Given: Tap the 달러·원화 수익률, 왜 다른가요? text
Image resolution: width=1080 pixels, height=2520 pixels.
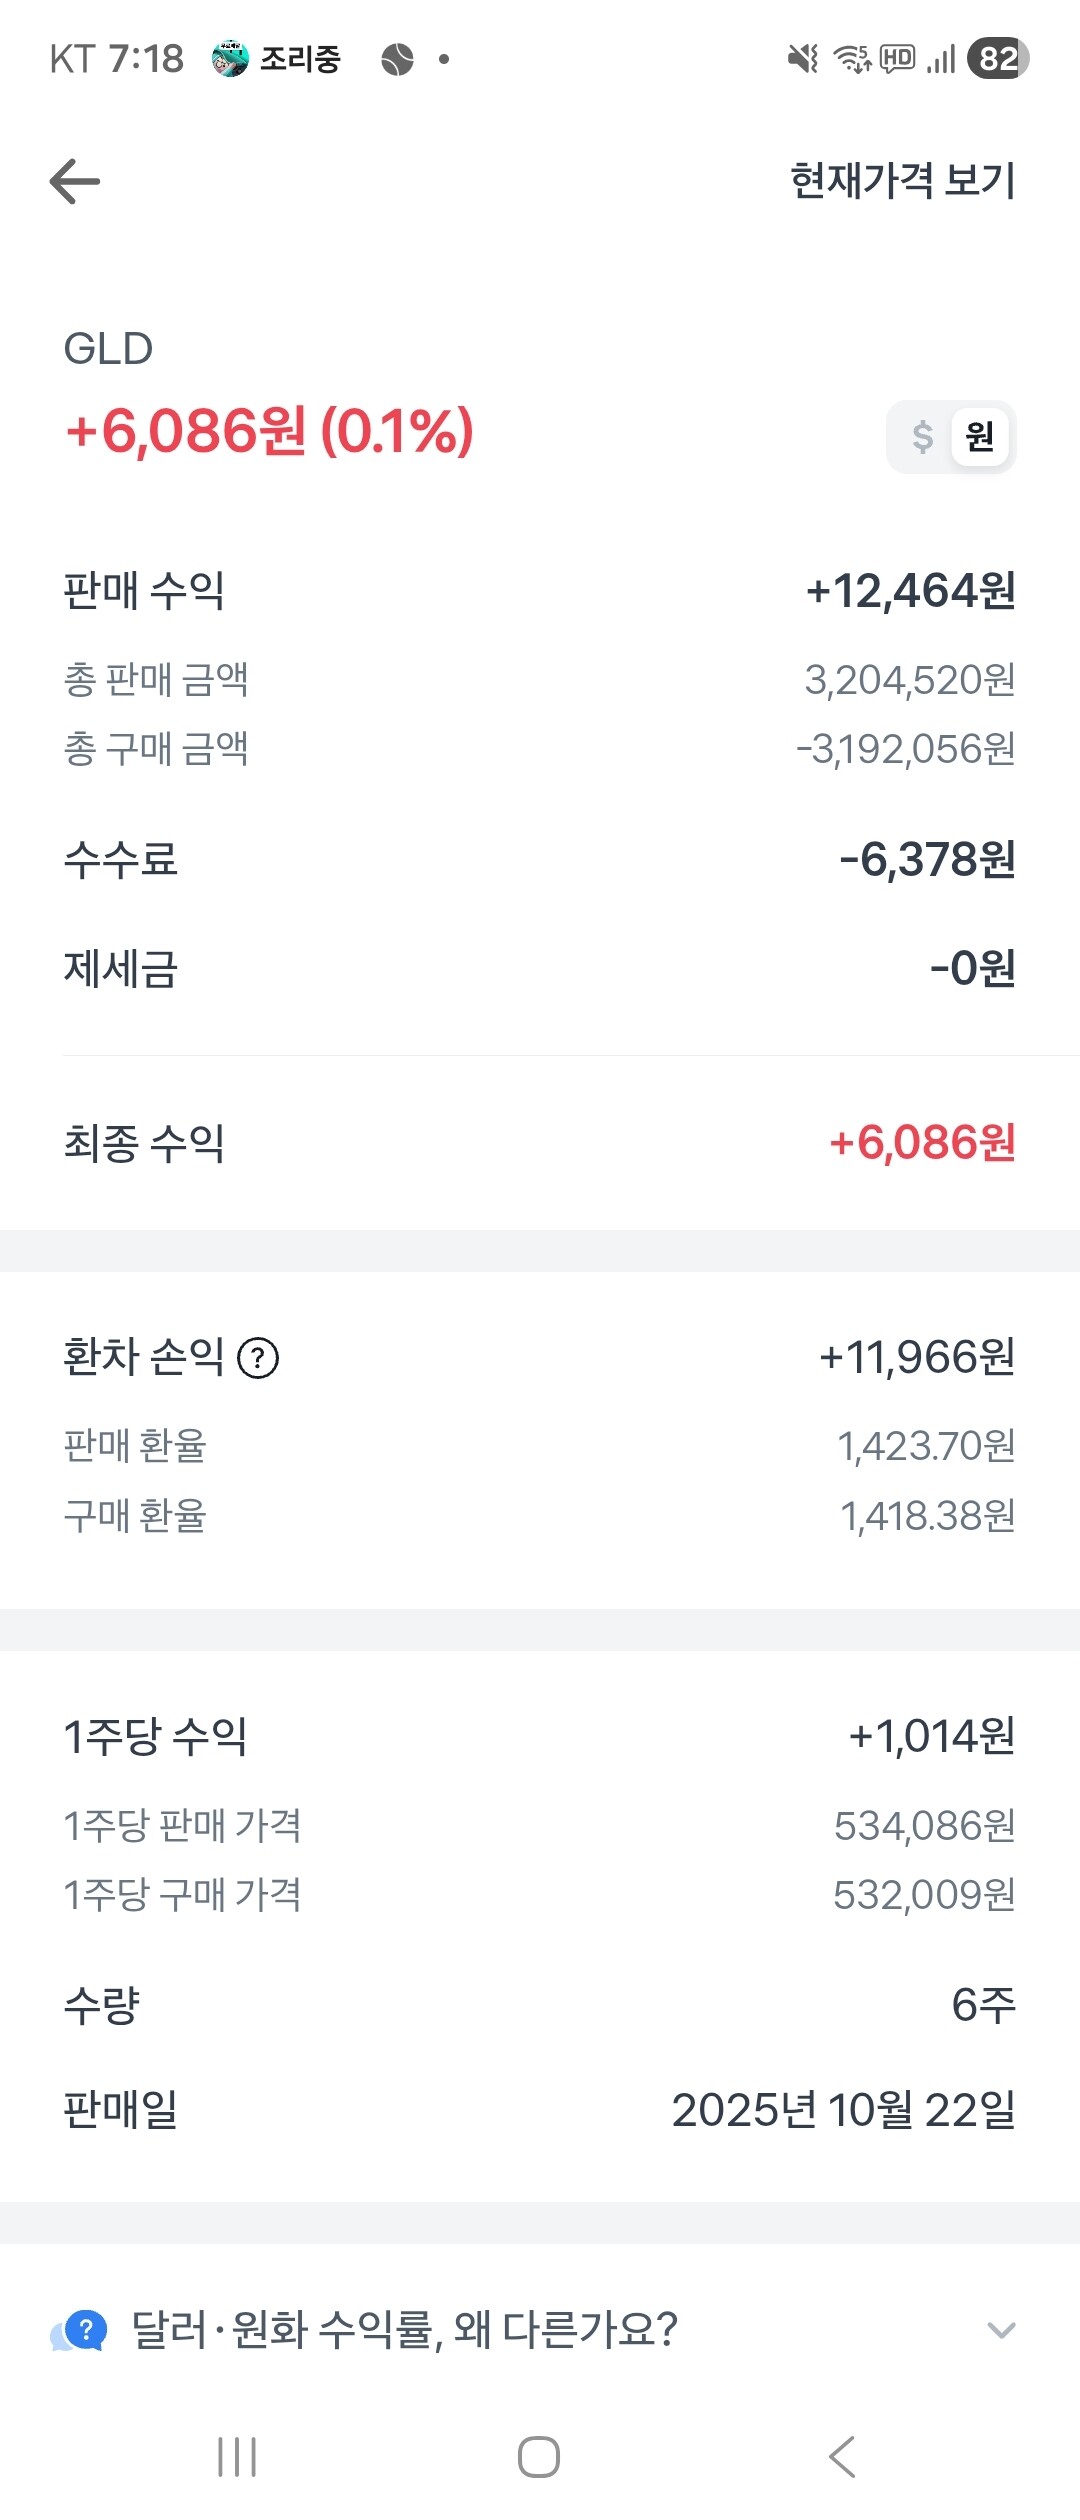Looking at the screenshot, I should (405, 2330).
